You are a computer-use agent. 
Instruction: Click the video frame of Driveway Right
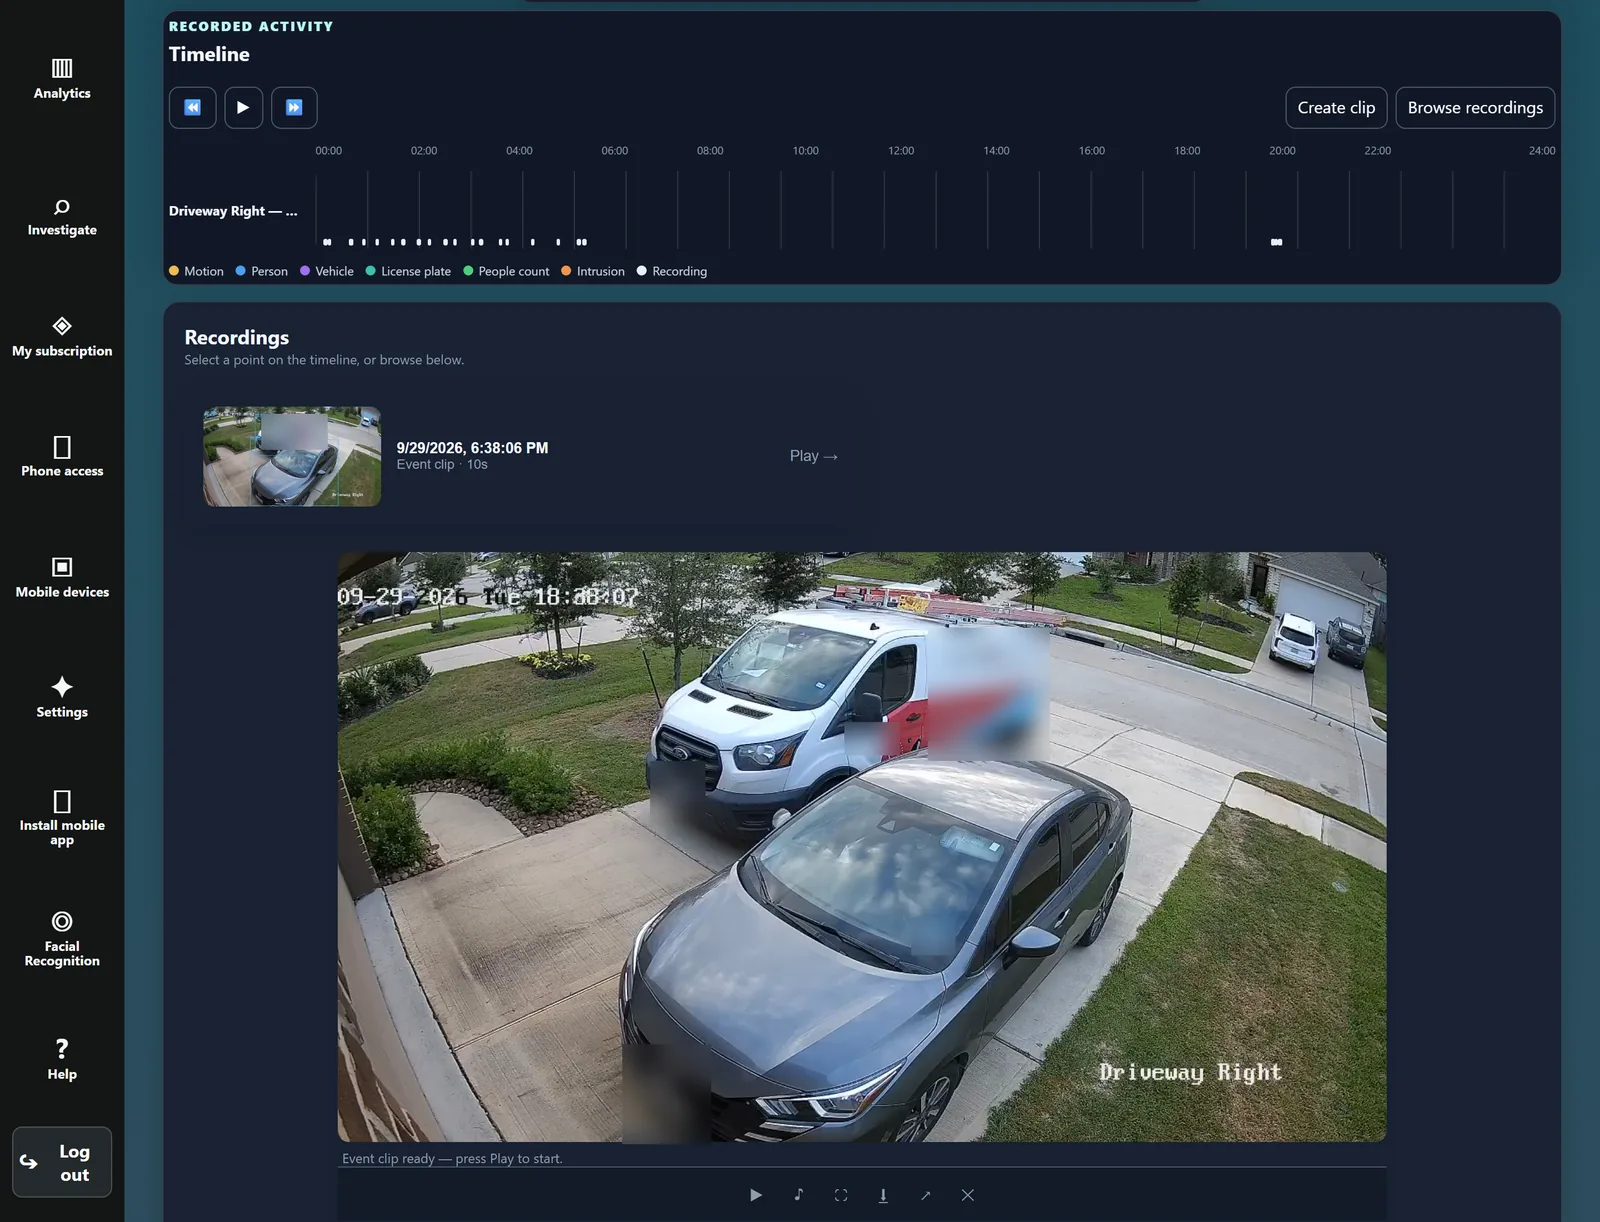click(862, 847)
